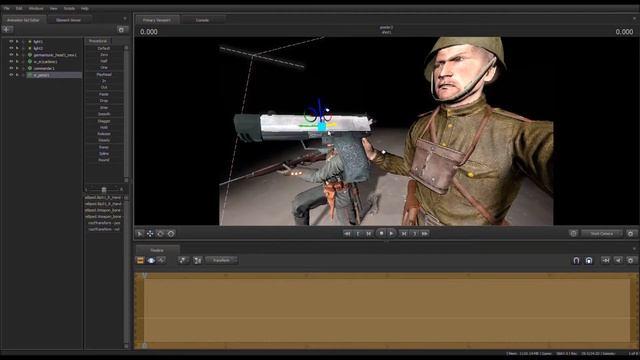Open the viewport settings gear
Viewport: 640px width, 360px height.
[631, 234]
